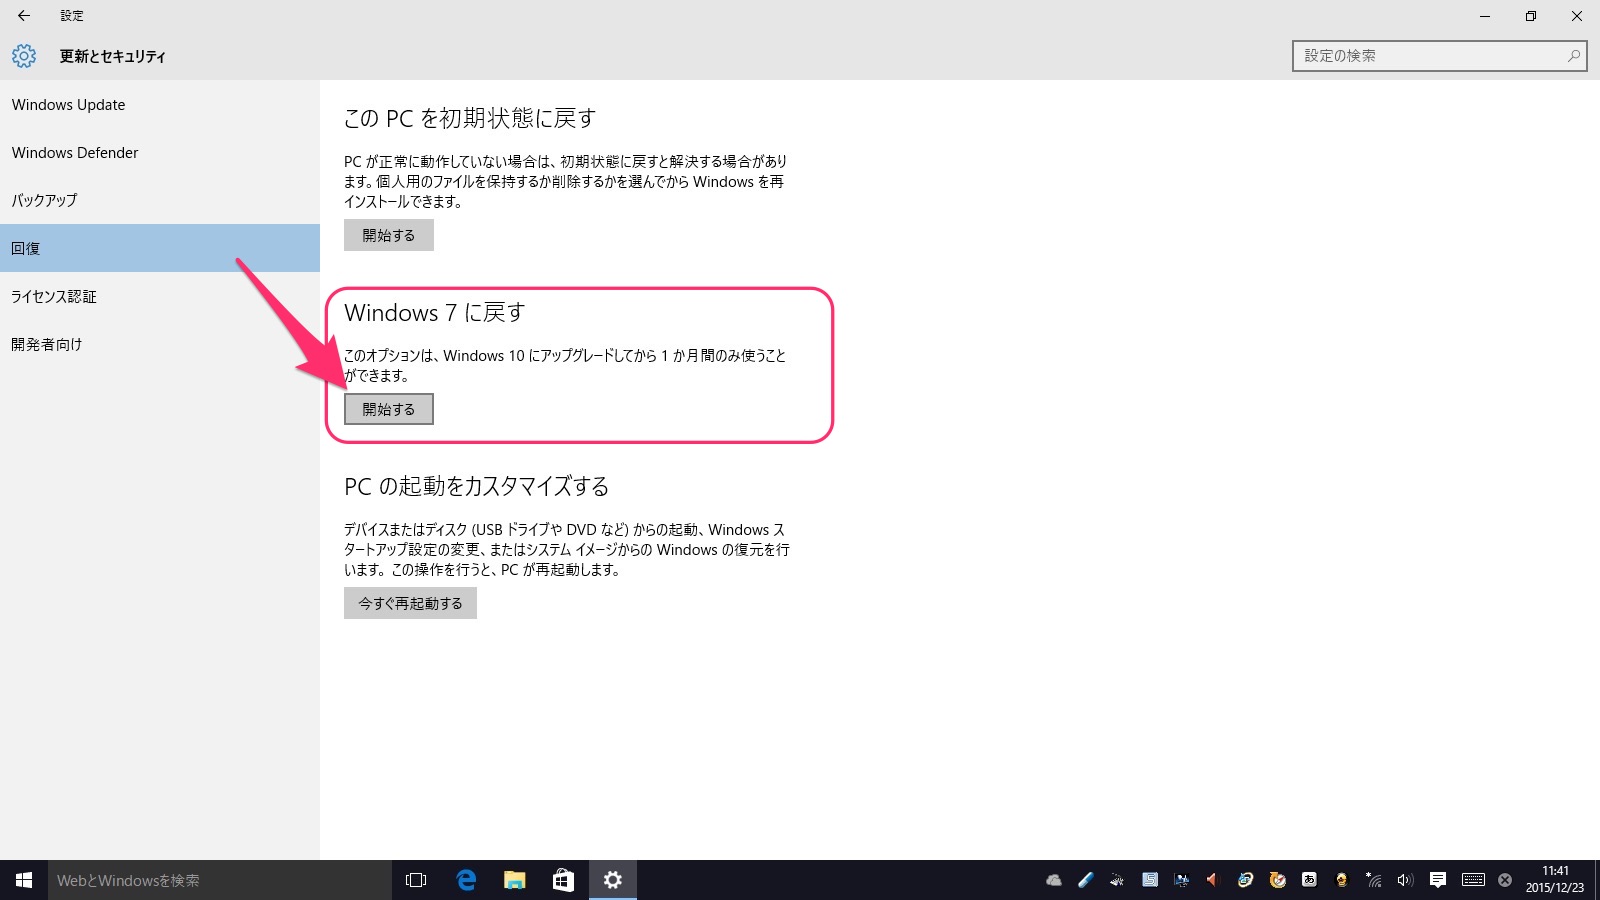The image size is (1600, 900).
Task: Go back using the arrow in title bar
Action: click(24, 16)
